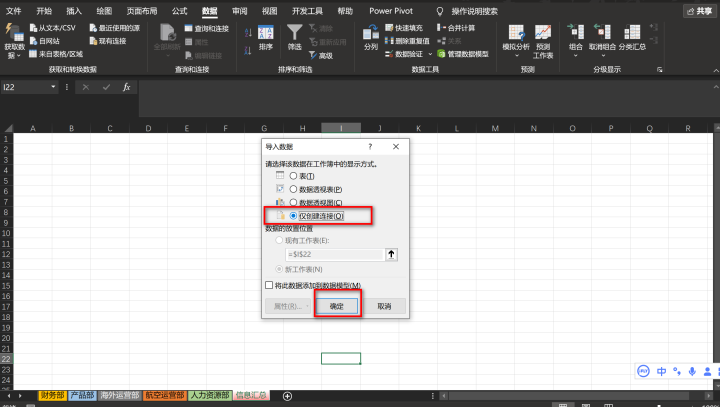Collapse the ribbon with the chevron

[716, 70]
